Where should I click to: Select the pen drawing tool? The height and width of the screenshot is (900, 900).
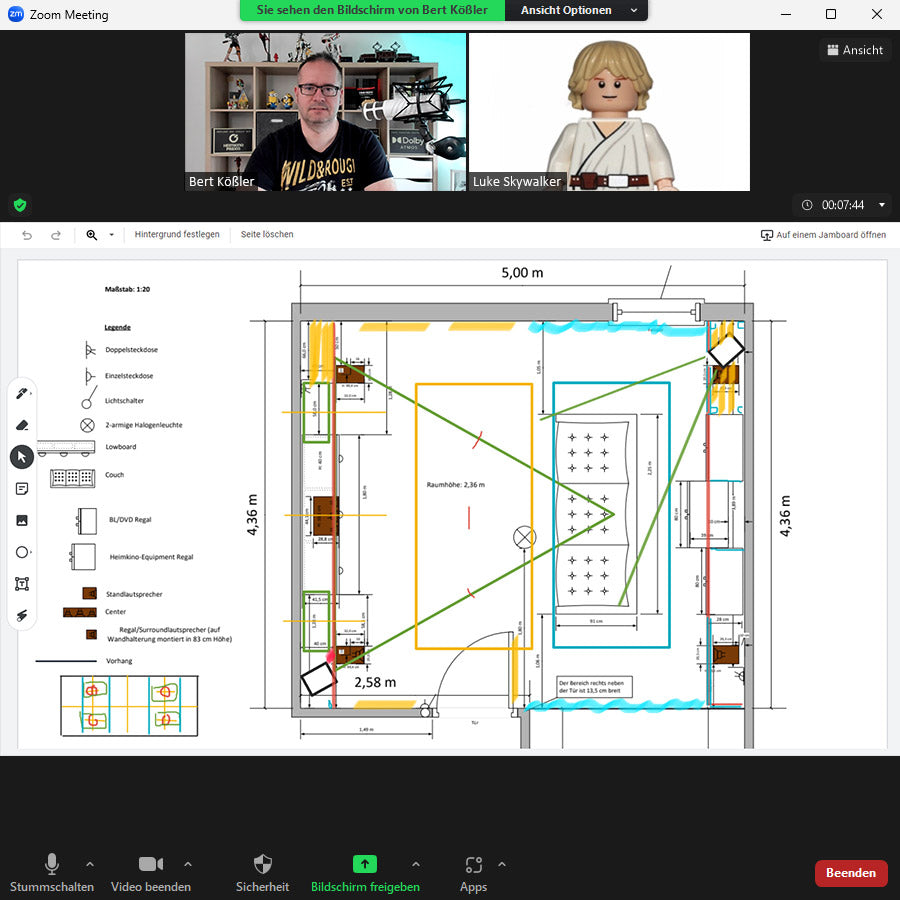tap(22, 394)
